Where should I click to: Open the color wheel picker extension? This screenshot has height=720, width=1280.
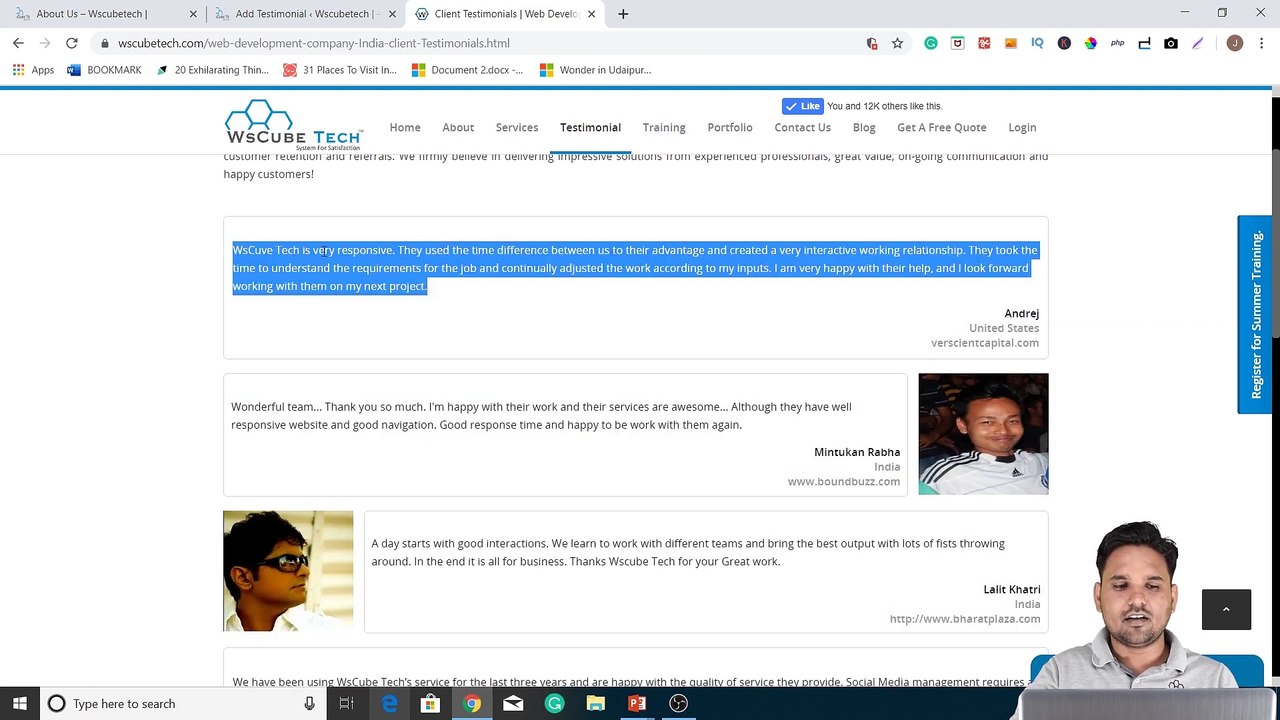[x=1091, y=43]
